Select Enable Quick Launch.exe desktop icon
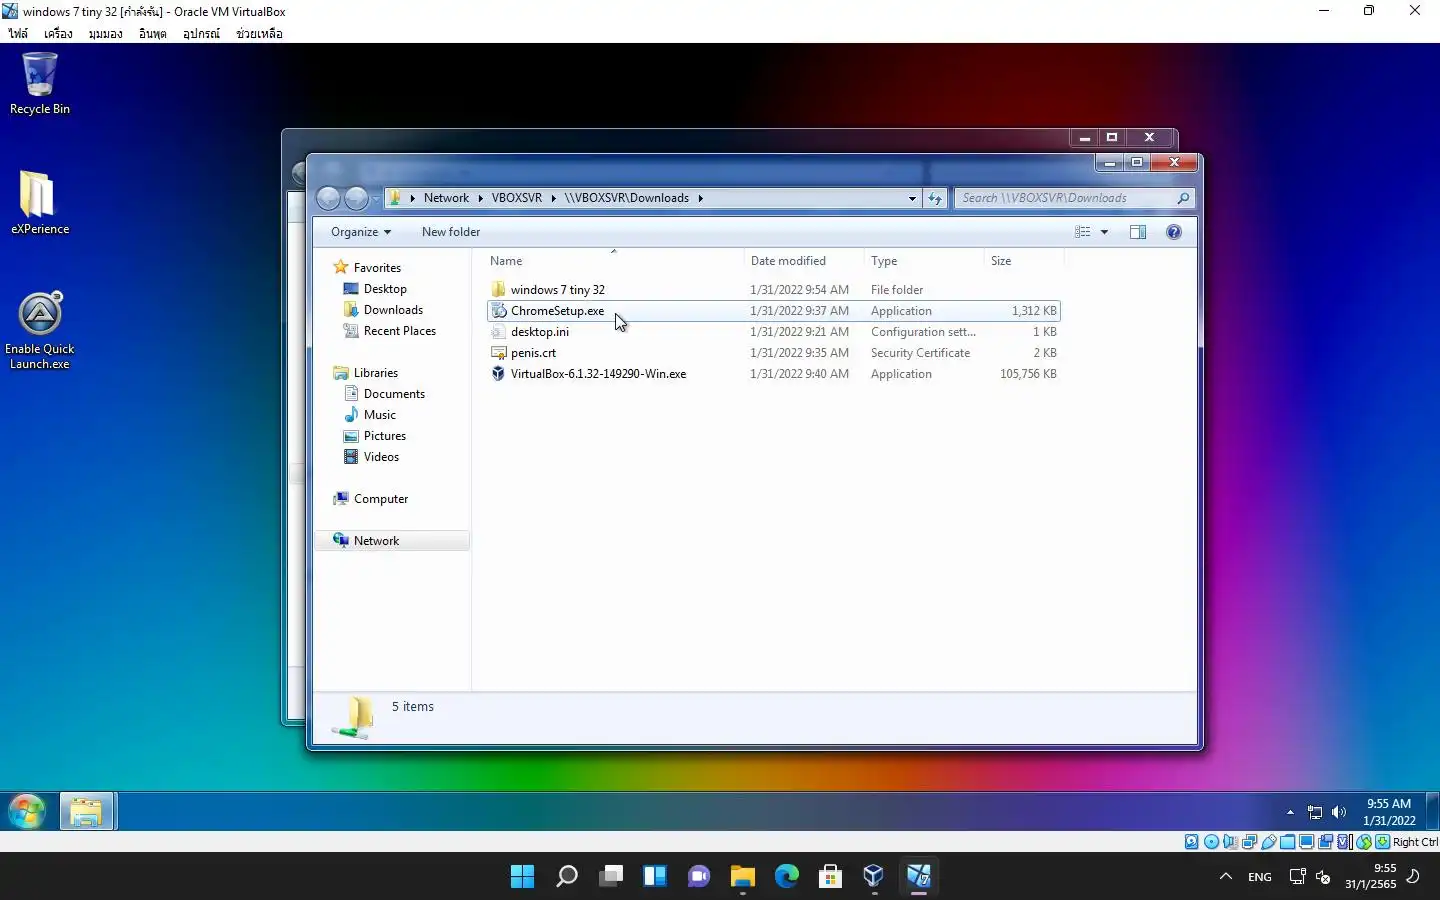Viewport: 1440px width, 900px height. coord(40,330)
